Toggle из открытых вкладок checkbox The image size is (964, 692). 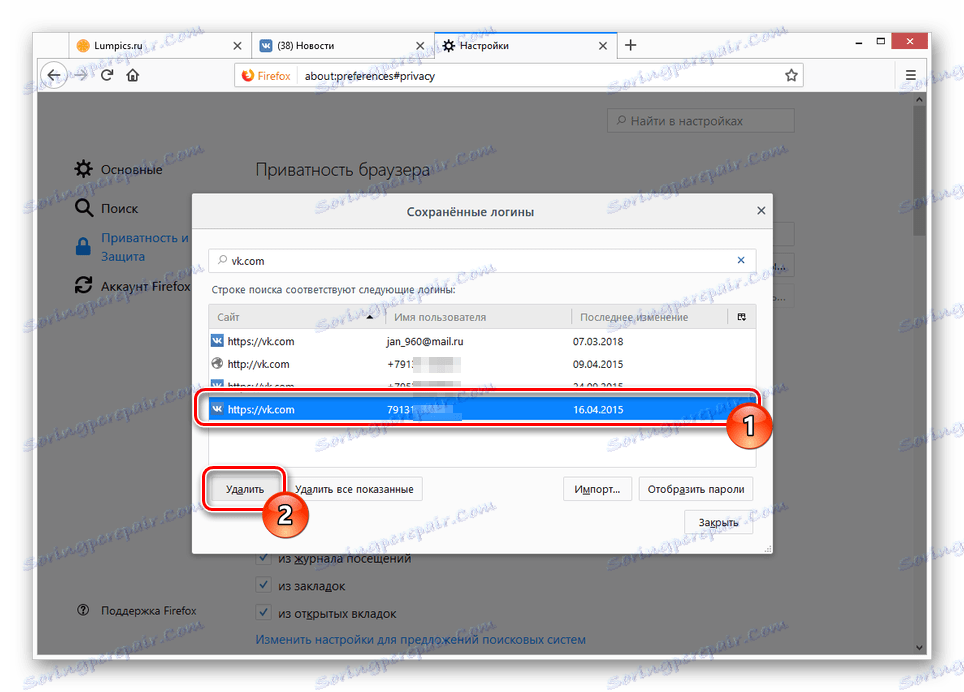[263, 613]
